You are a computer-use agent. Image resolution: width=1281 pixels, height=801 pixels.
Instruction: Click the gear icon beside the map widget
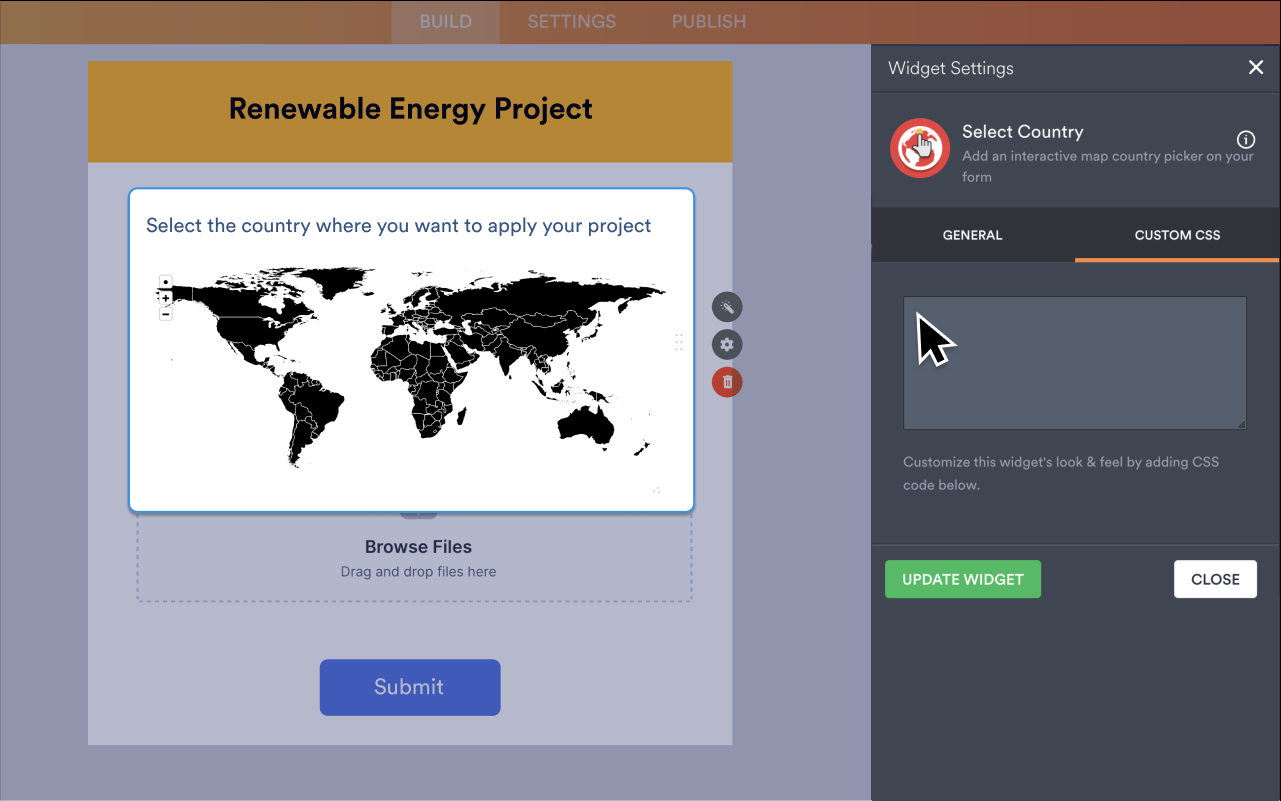pyautogui.click(x=727, y=344)
